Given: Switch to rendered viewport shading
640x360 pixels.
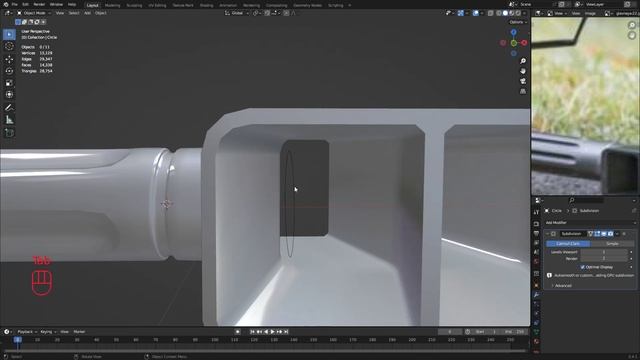Looking at the screenshot, I should point(518,13).
